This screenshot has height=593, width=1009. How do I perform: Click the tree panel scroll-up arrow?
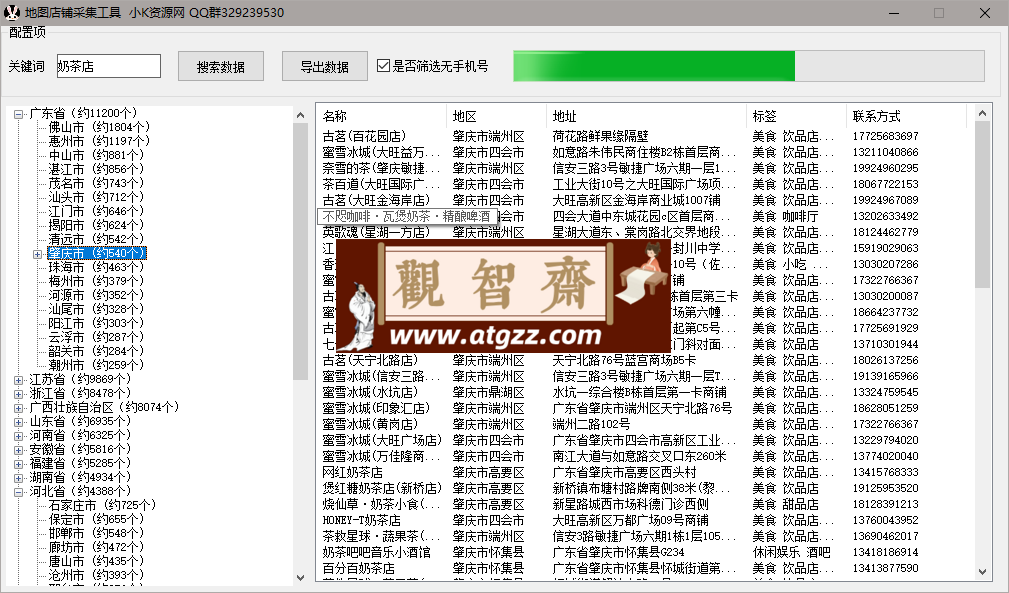tap(301, 115)
